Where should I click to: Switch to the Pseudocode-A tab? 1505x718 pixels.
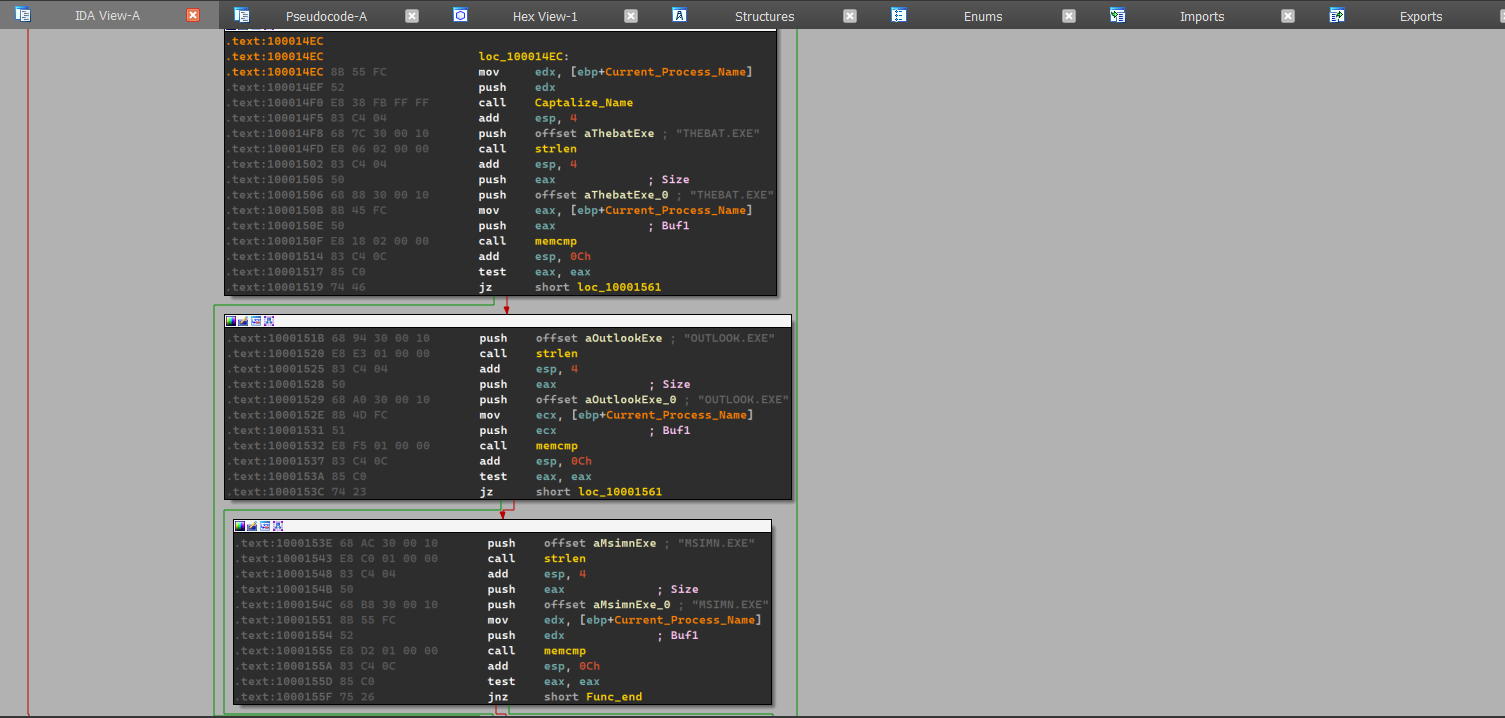point(326,16)
